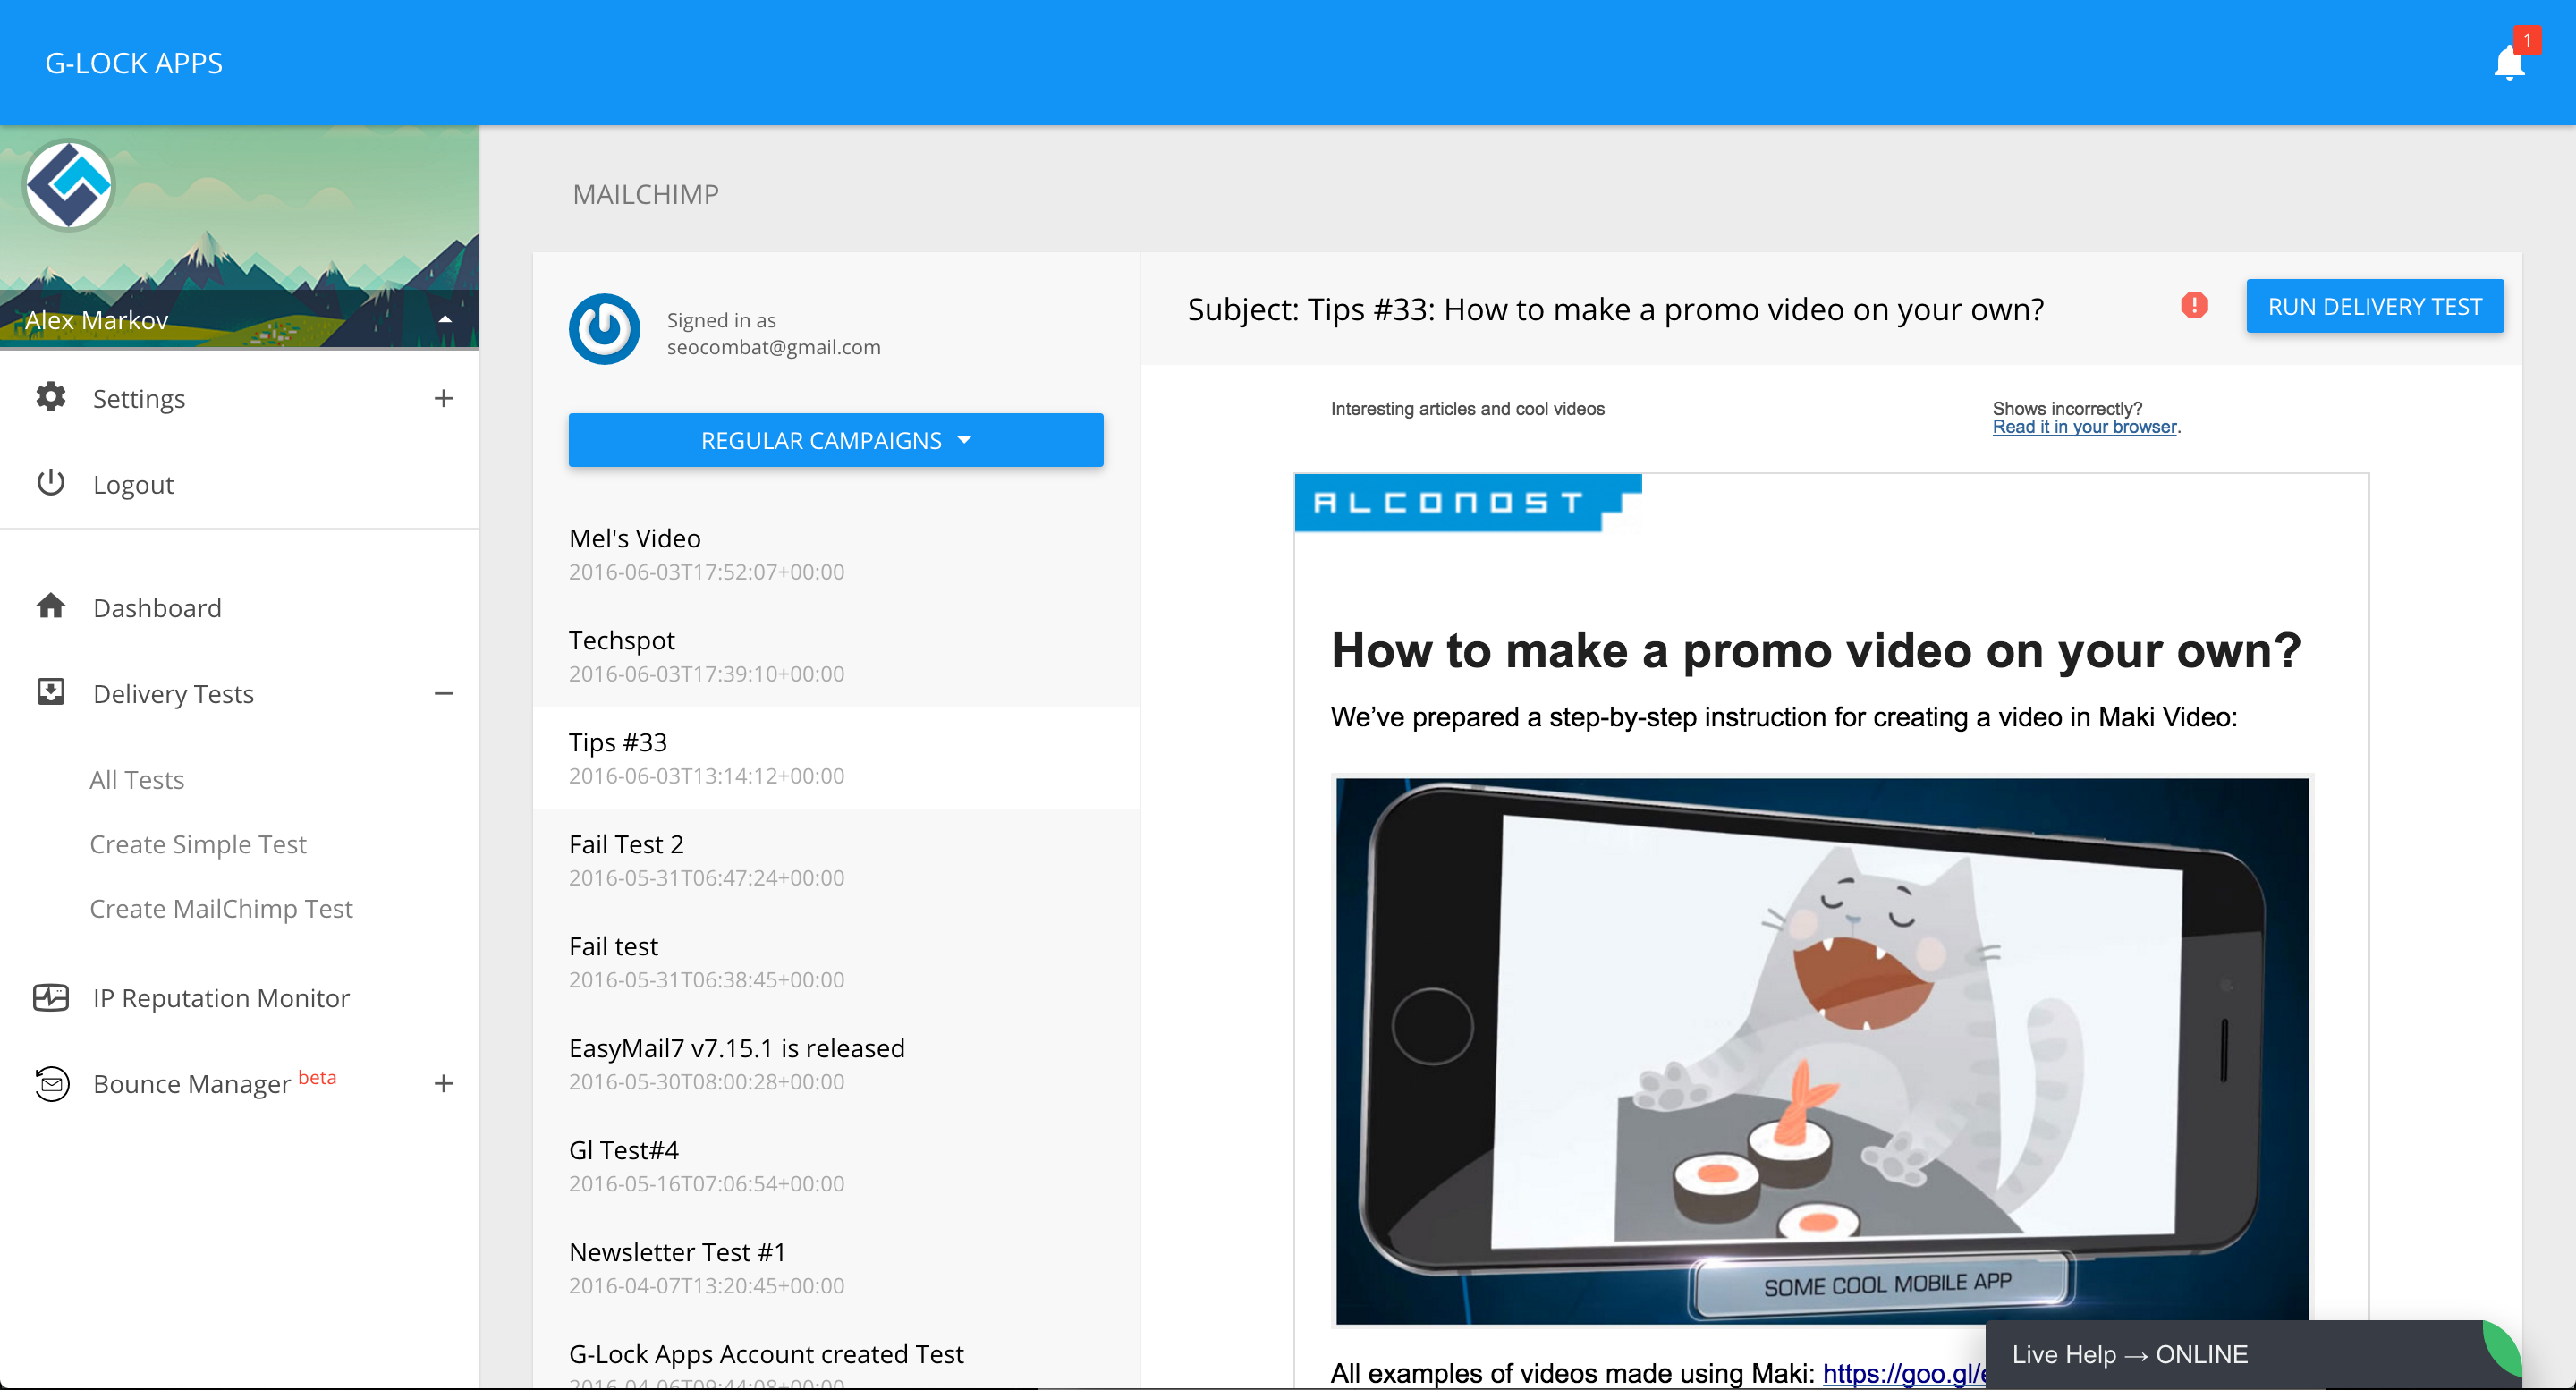Click the Dashboard home icon
The image size is (2576, 1390).
[51, 606]
